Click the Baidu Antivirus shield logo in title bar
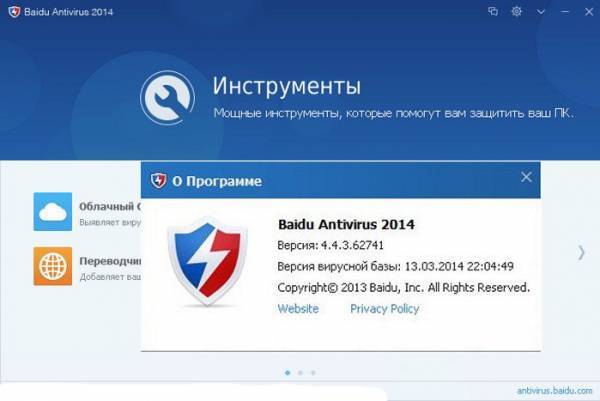This screenshot has width=600, height=401. [14, 12]
